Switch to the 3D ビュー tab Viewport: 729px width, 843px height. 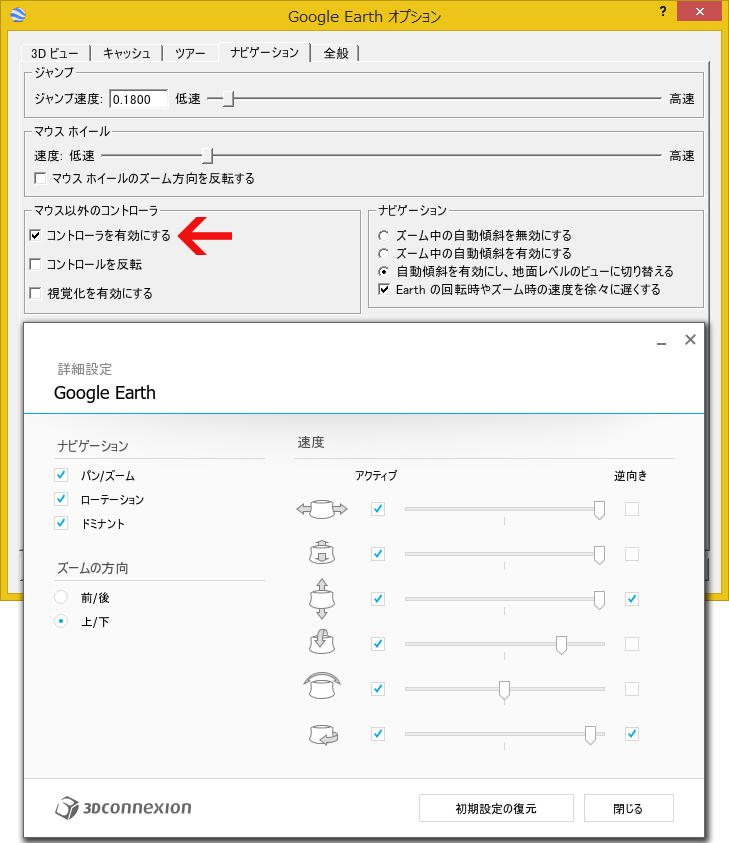click(x=55, y=53)
